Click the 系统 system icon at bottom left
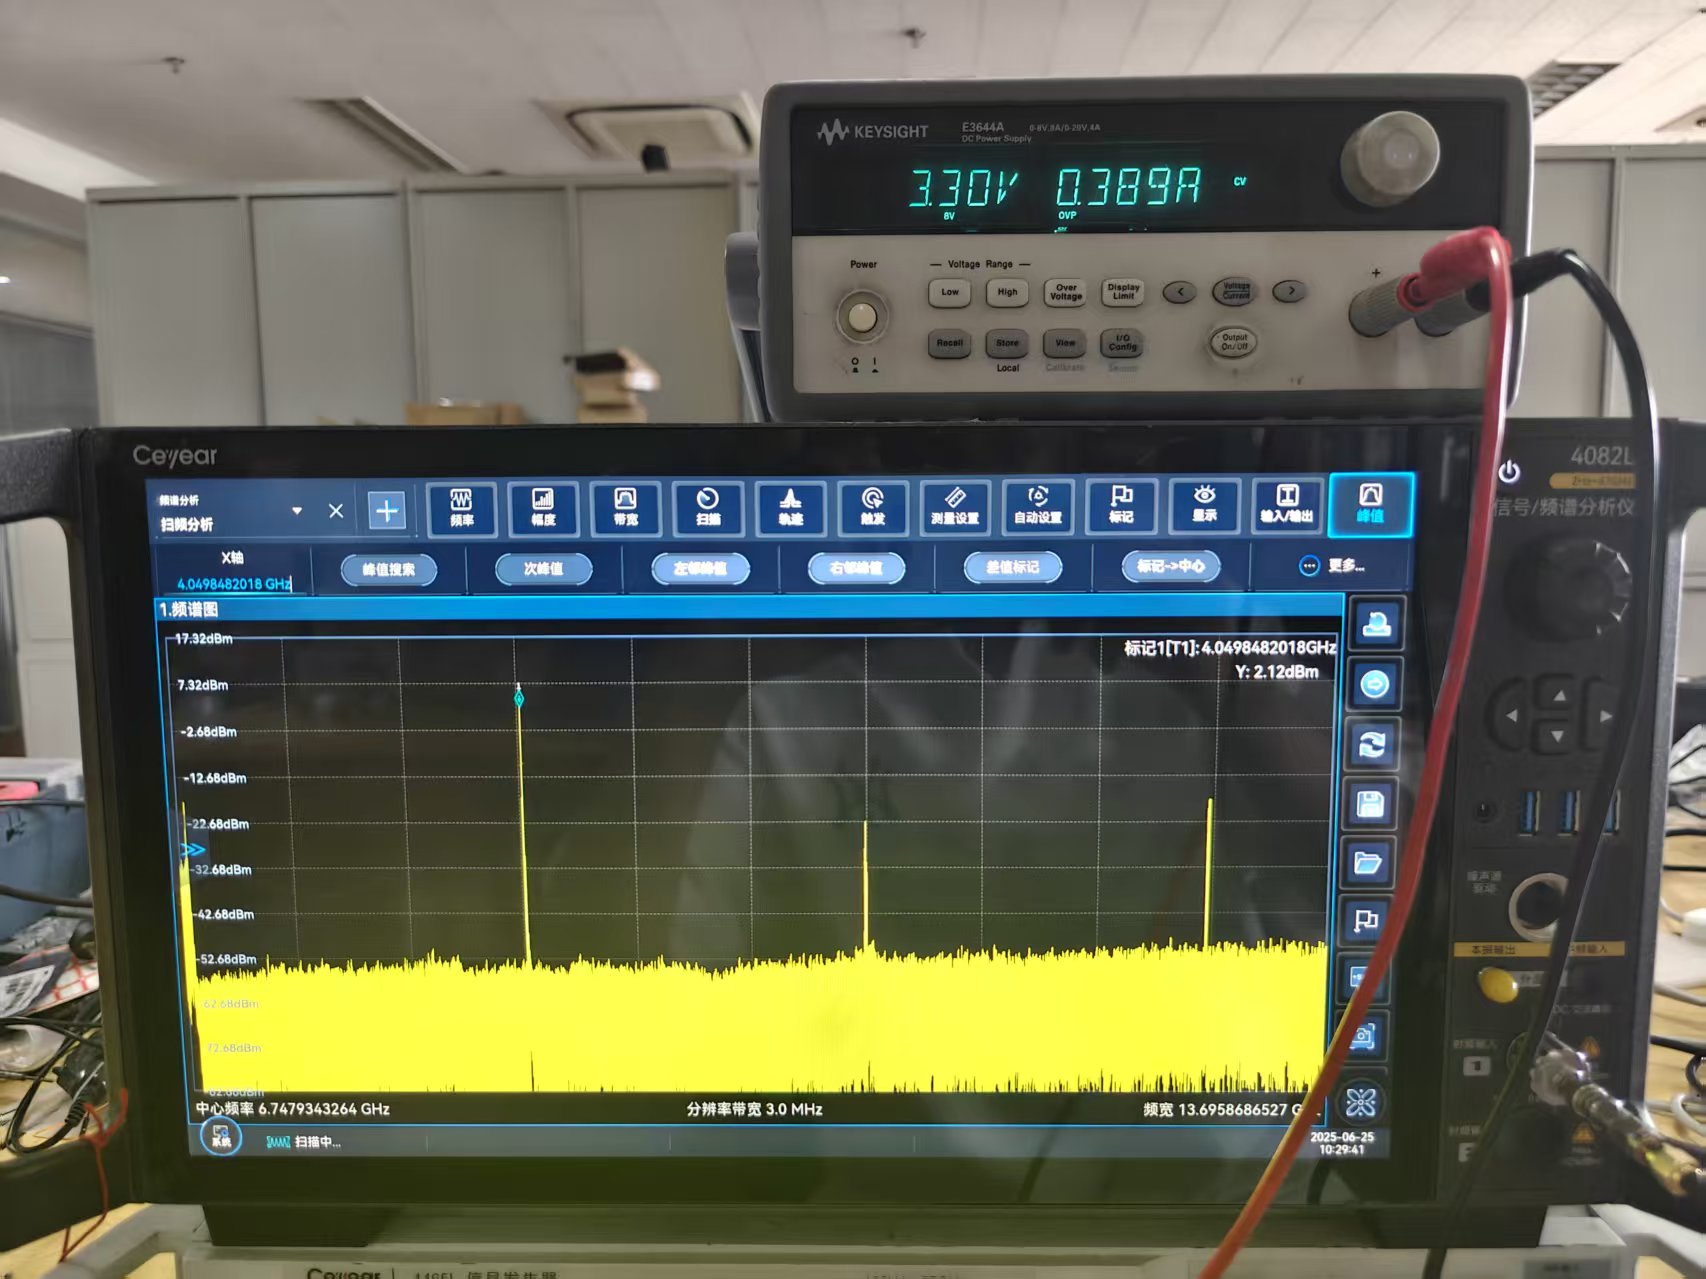Image resolution: width=1706 pixels, height=1279 pixels. click(x=221, y=1137)
